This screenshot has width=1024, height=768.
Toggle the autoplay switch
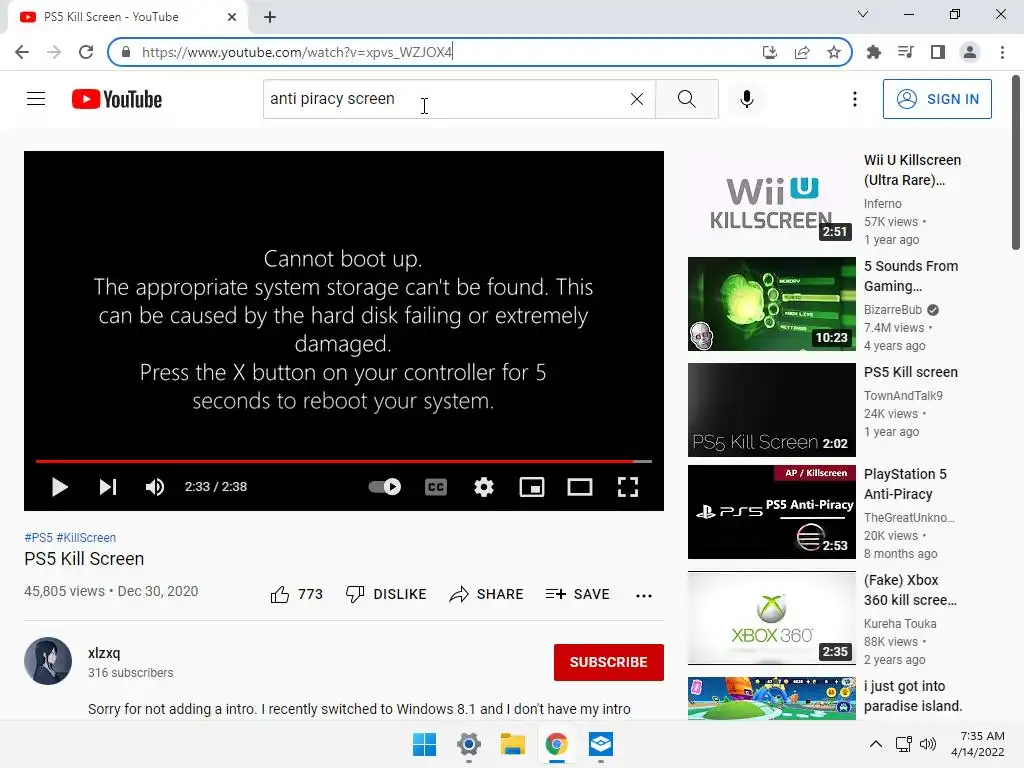(385, 487)
